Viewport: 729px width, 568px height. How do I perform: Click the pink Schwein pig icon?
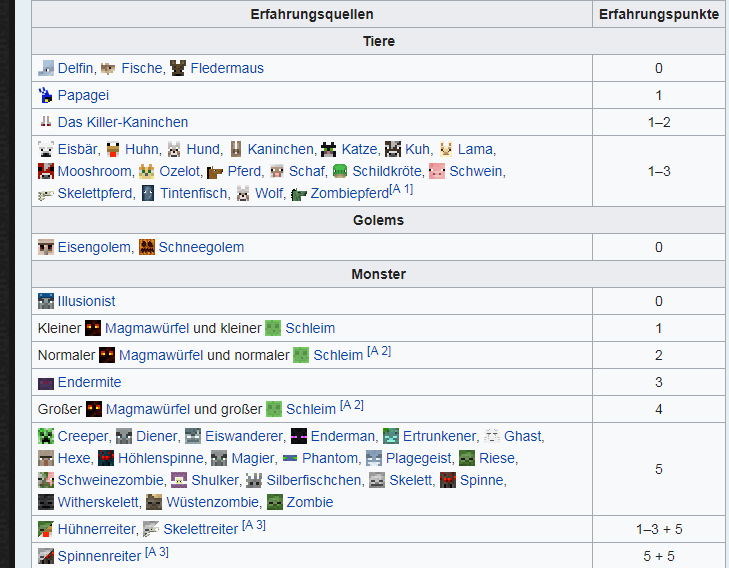coord(437,171)
